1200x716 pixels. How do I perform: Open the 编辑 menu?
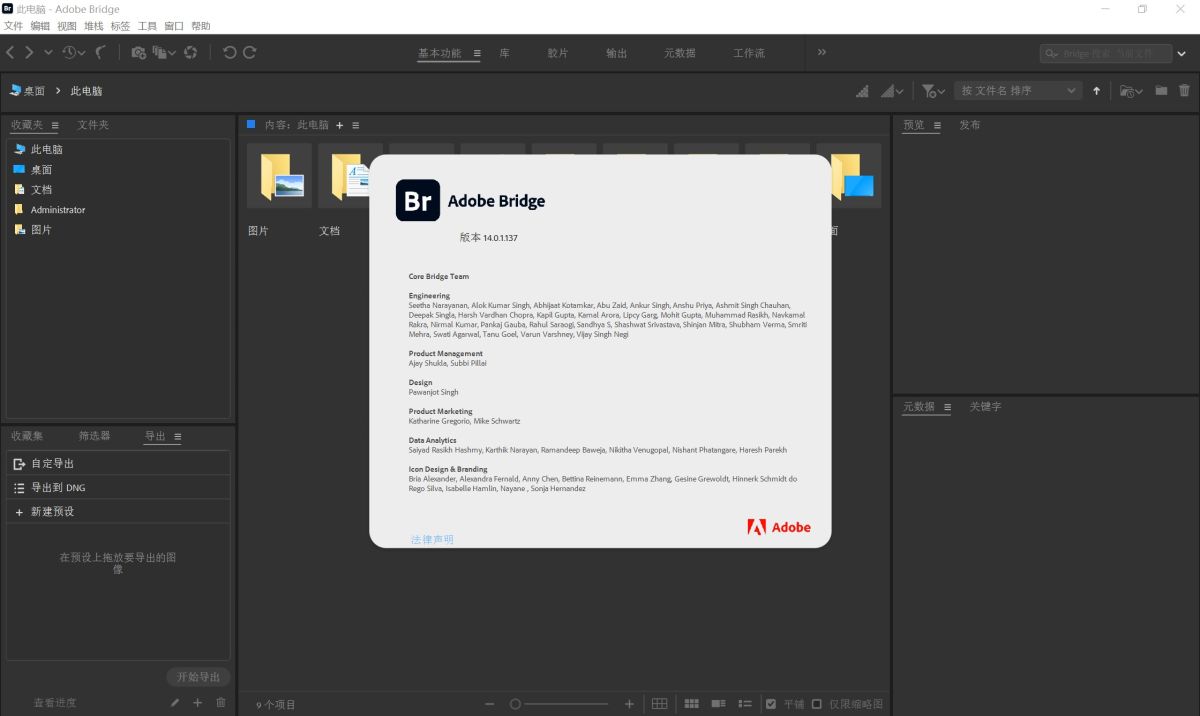click(40, 26)
